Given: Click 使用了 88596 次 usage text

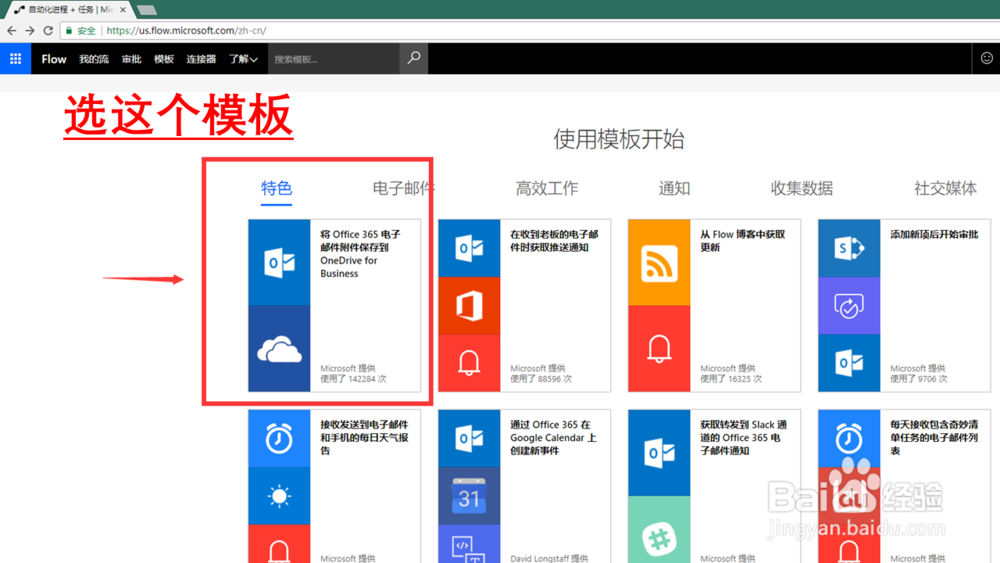Looking at the screenshot, I should tap(541, 379).
